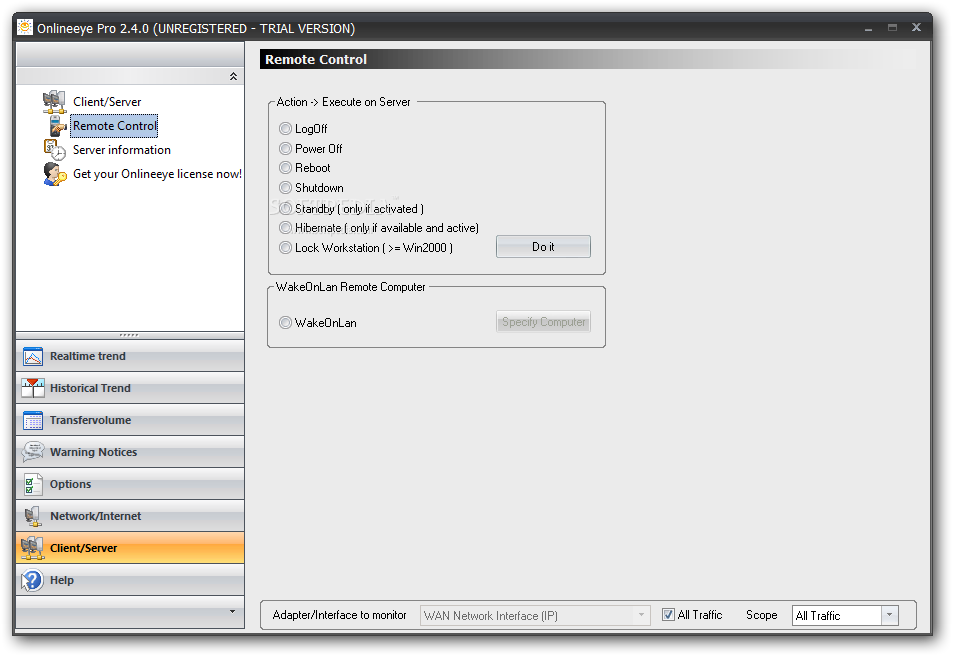
Task: Click the Warning Notices speech bubble icon
Action: click(33, 452)
